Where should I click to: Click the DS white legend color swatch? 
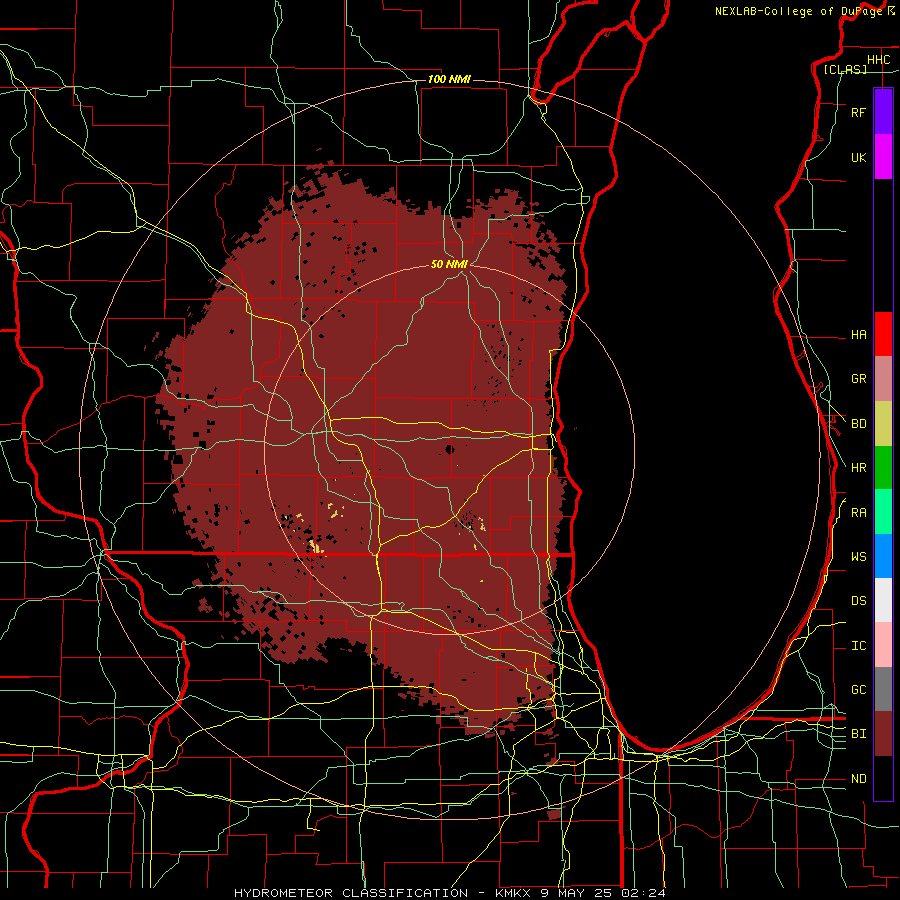point(883,600)
